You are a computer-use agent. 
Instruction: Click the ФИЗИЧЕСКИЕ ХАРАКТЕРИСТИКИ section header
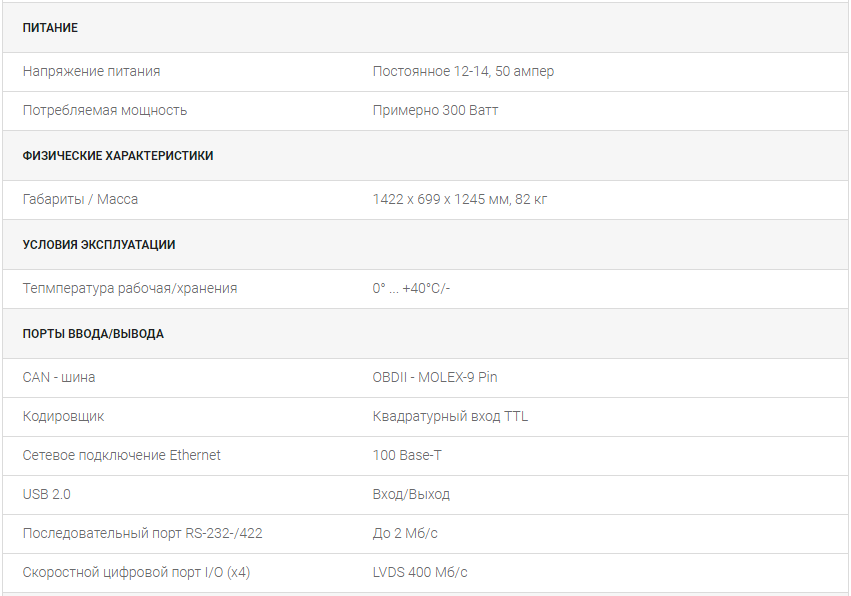click(118, 156)
